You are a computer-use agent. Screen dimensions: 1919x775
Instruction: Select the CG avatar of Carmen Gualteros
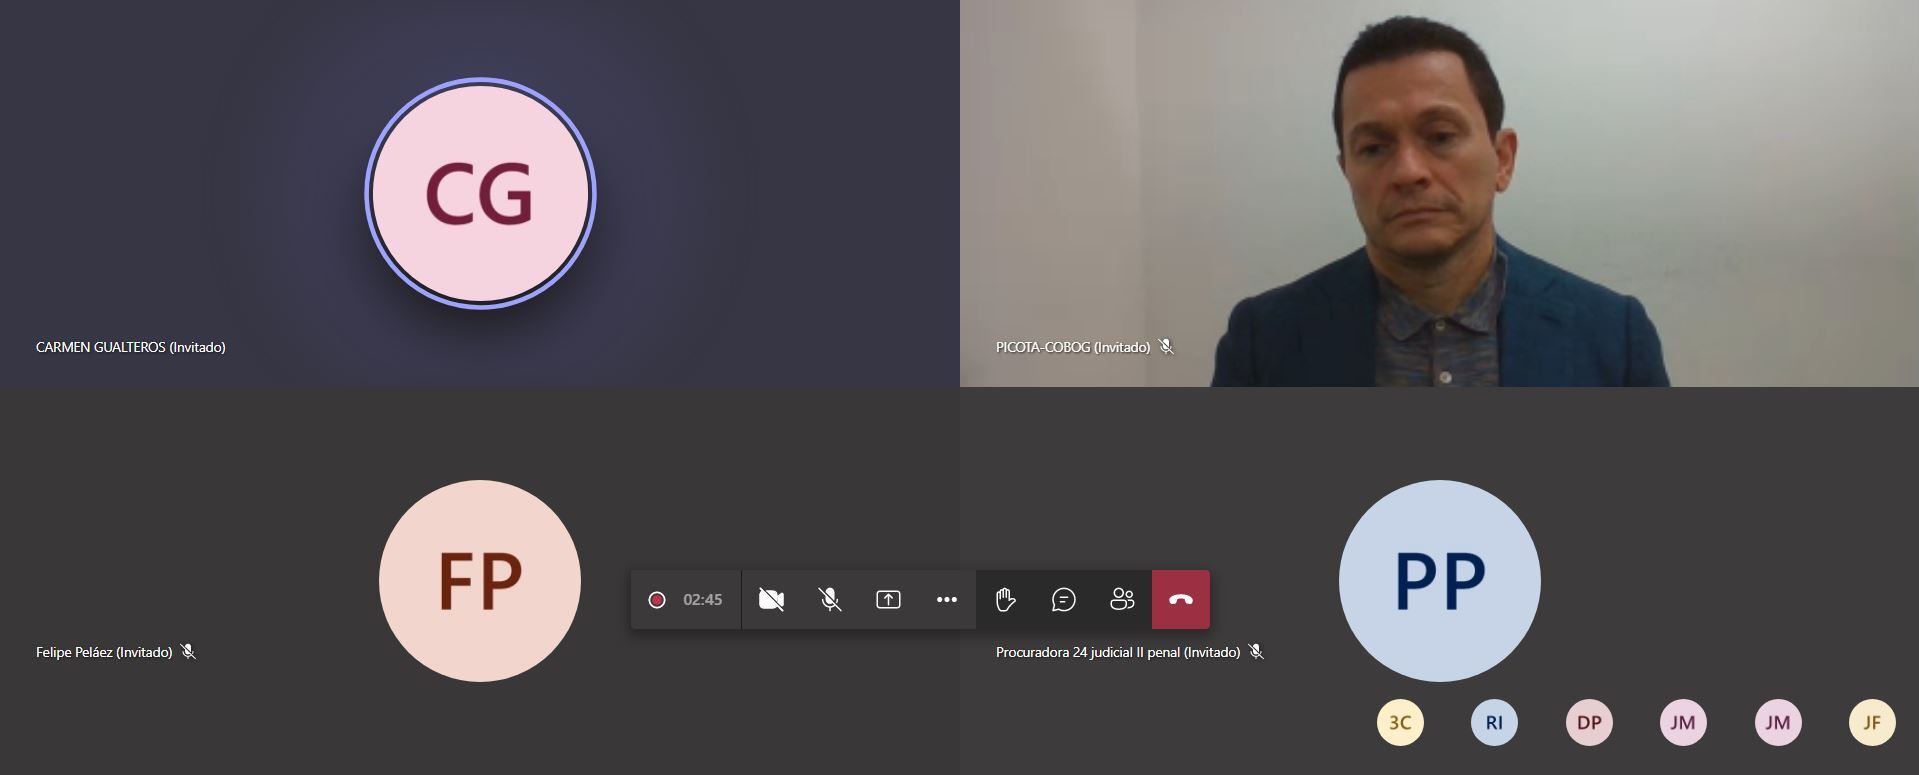(480, 193)
